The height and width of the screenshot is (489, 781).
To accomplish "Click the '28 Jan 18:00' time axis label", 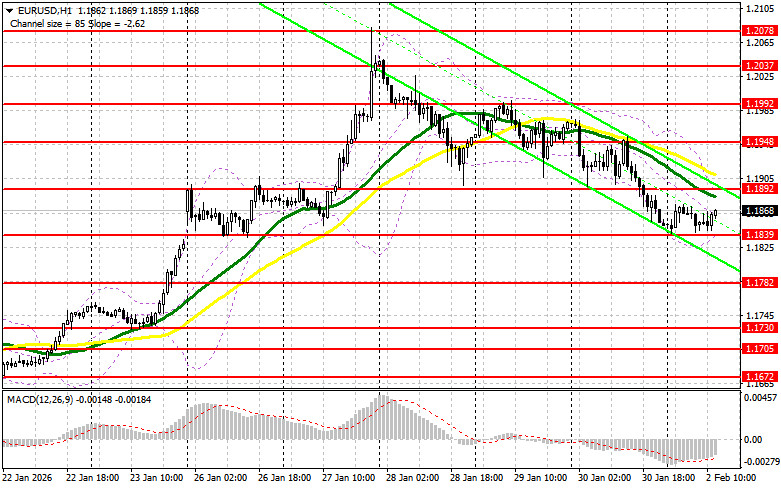I will tap(477, 478).
